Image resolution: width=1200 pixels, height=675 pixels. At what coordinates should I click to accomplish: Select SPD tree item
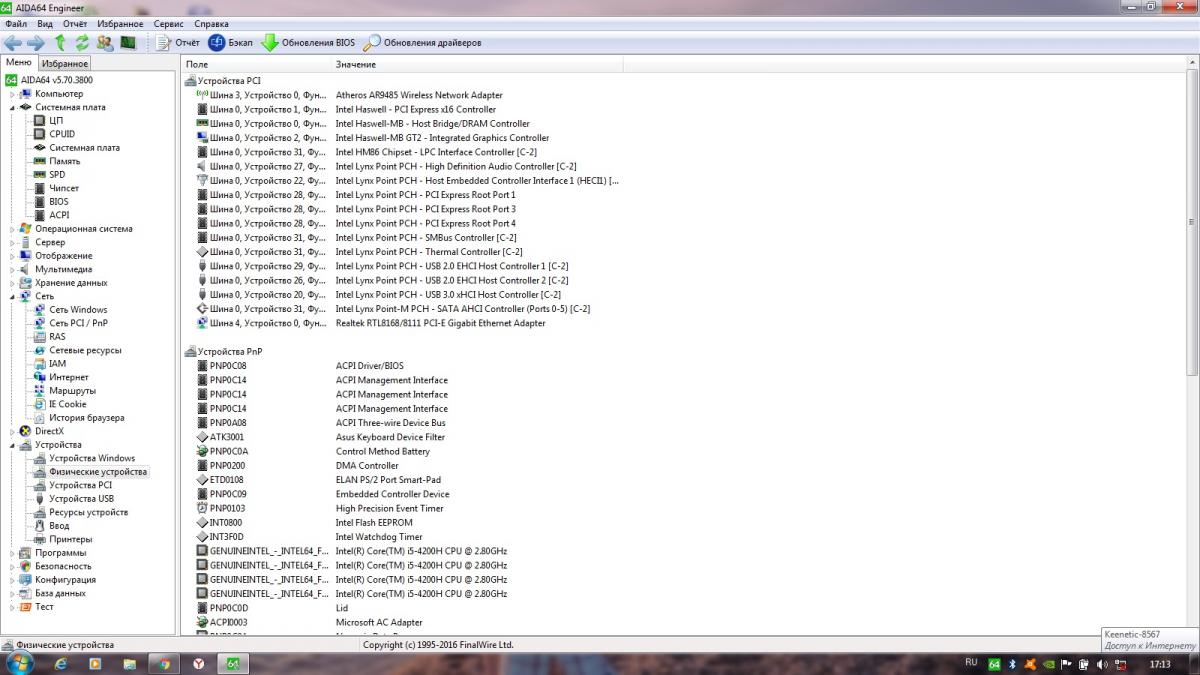point(57,174)
